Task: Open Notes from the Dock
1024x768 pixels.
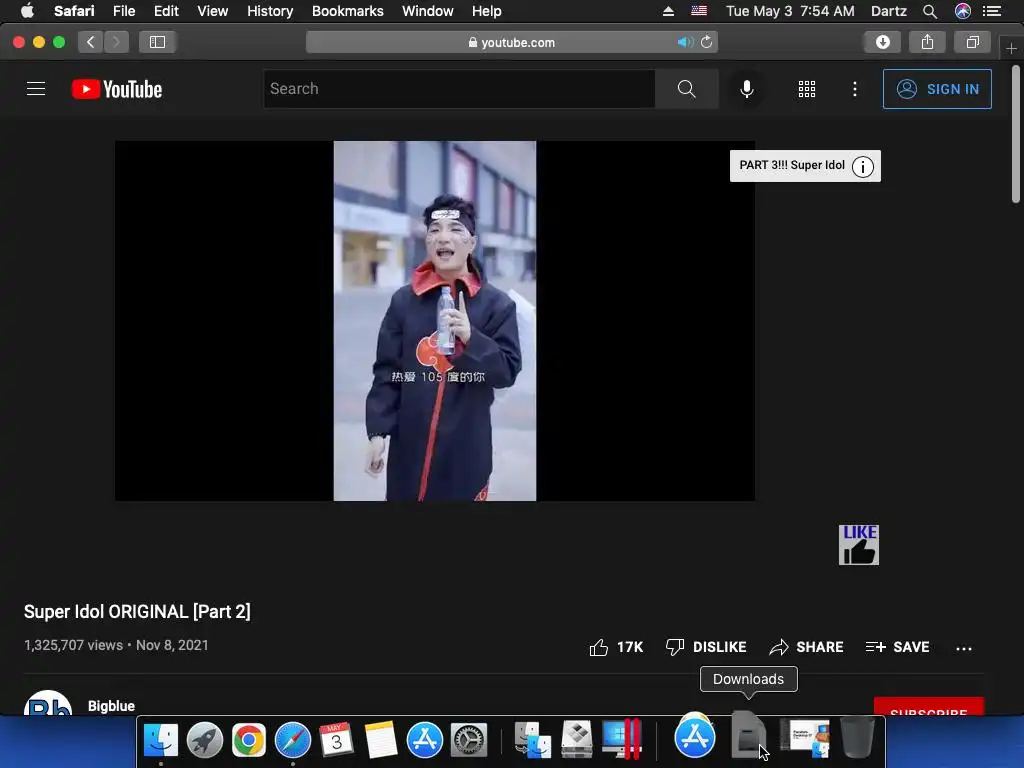Action: coord(381,740)
